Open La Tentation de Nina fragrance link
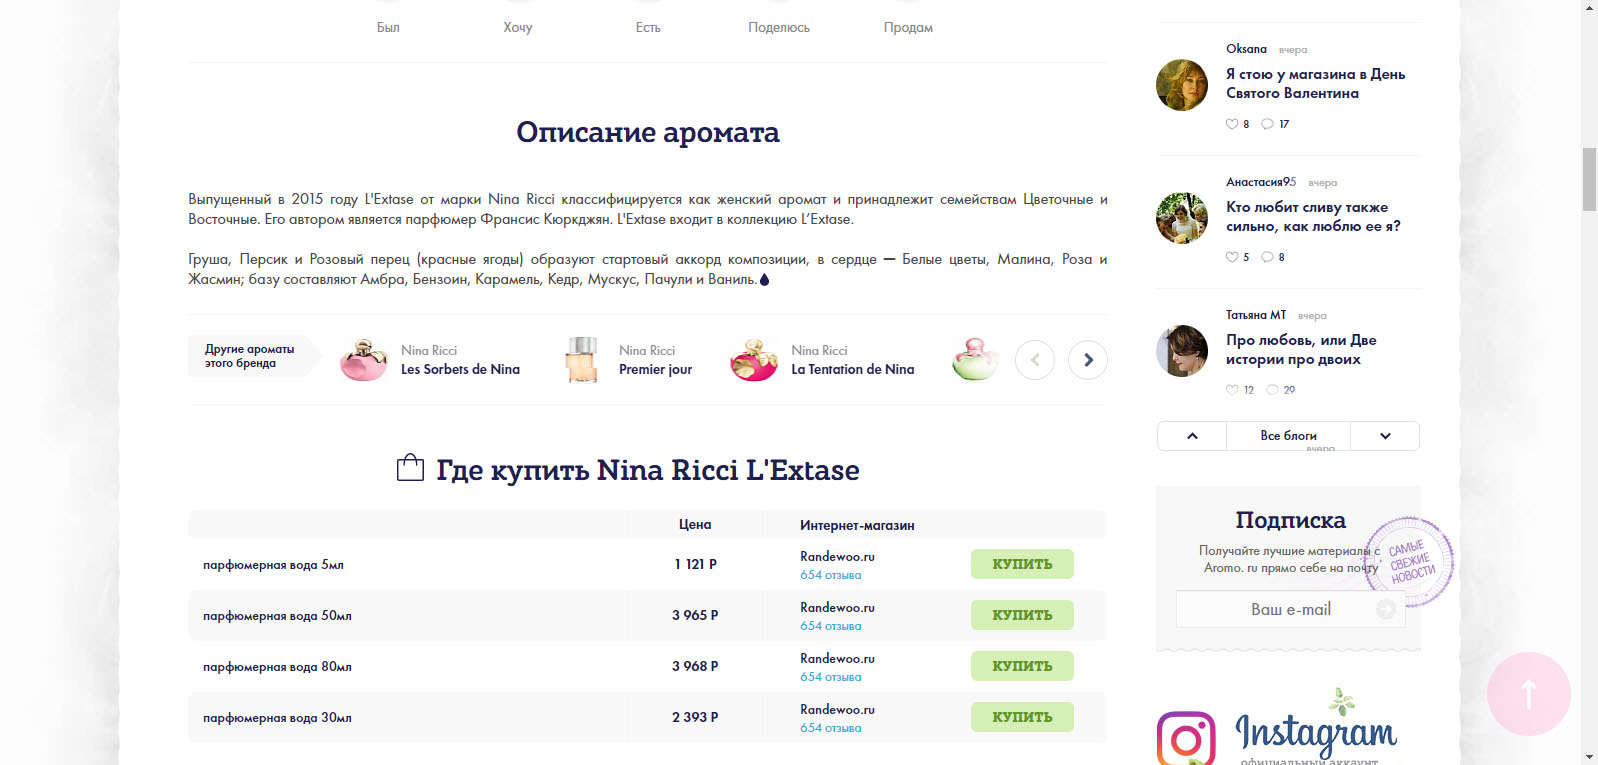Viewport: 1598px width, 765px height. tap(853, 370)
